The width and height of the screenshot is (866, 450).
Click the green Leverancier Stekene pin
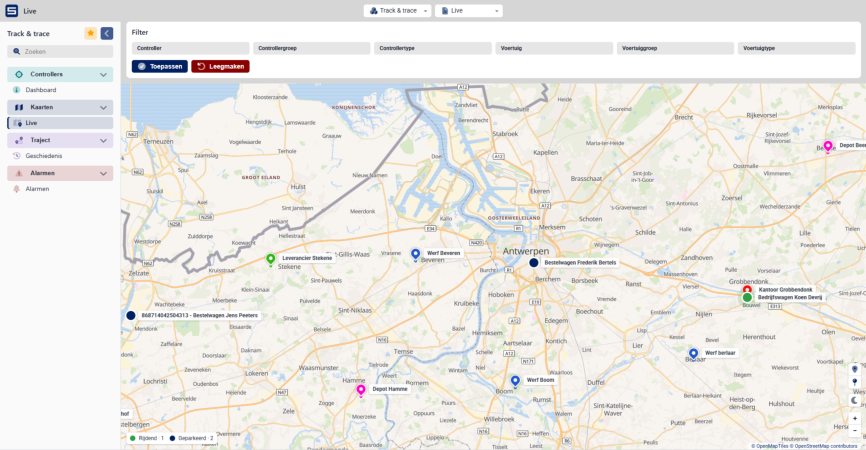point(271,259)
